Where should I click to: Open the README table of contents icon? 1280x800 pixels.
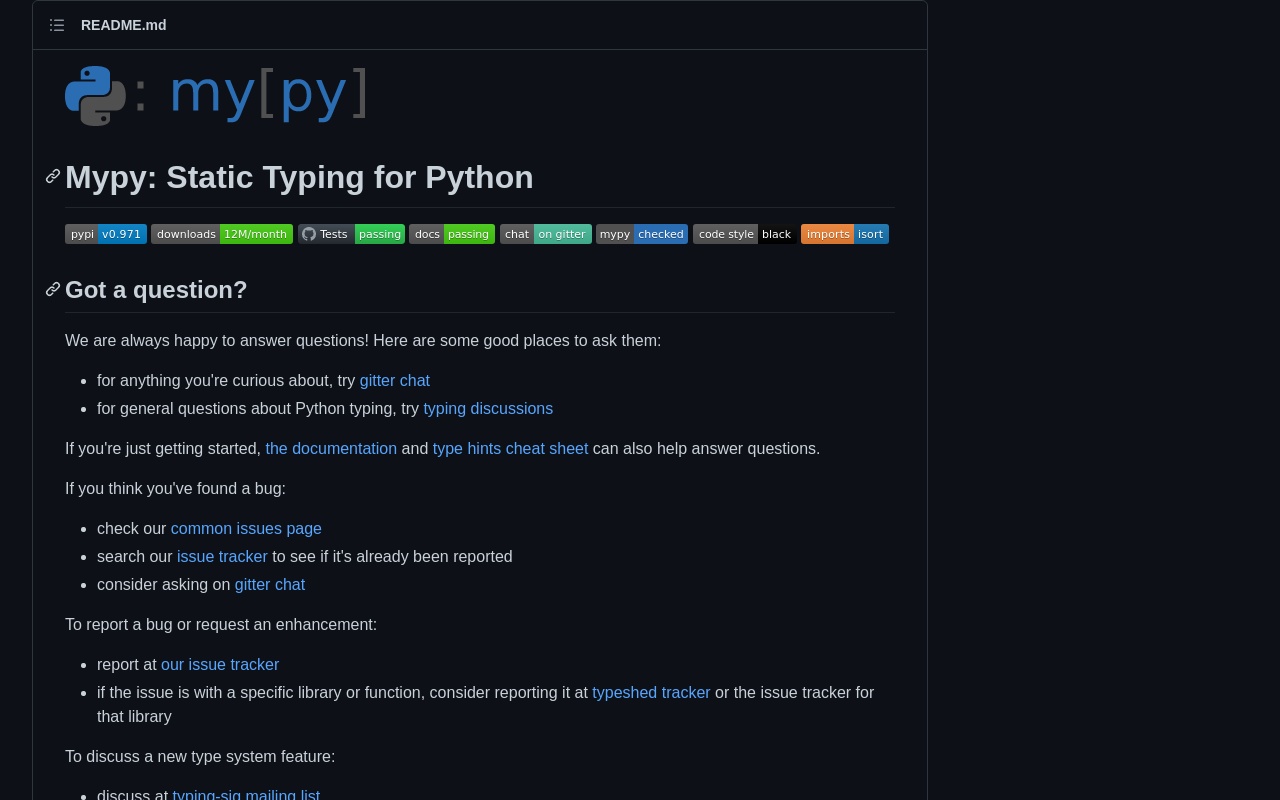pos(57,25)
